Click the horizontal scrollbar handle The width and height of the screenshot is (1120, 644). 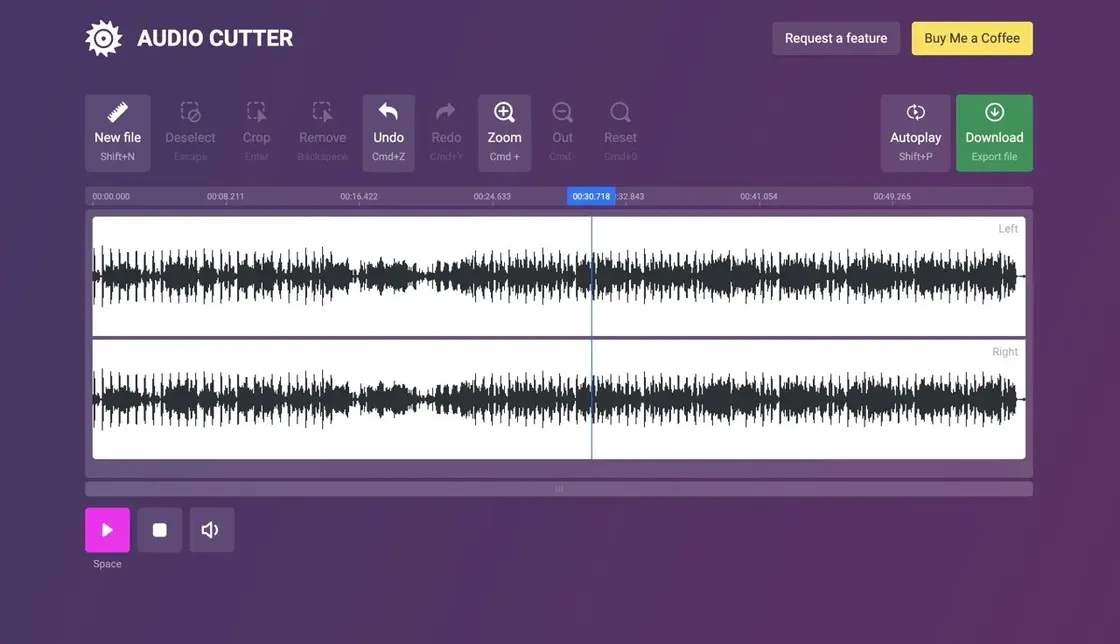[x=559, y=489]
